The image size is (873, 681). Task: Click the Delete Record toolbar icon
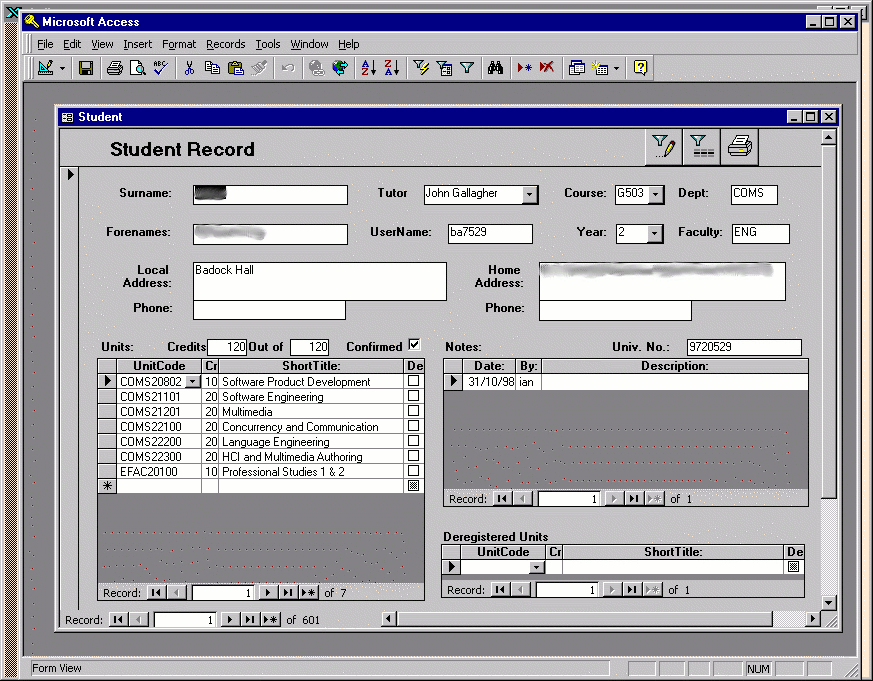[x=547, y=68]
